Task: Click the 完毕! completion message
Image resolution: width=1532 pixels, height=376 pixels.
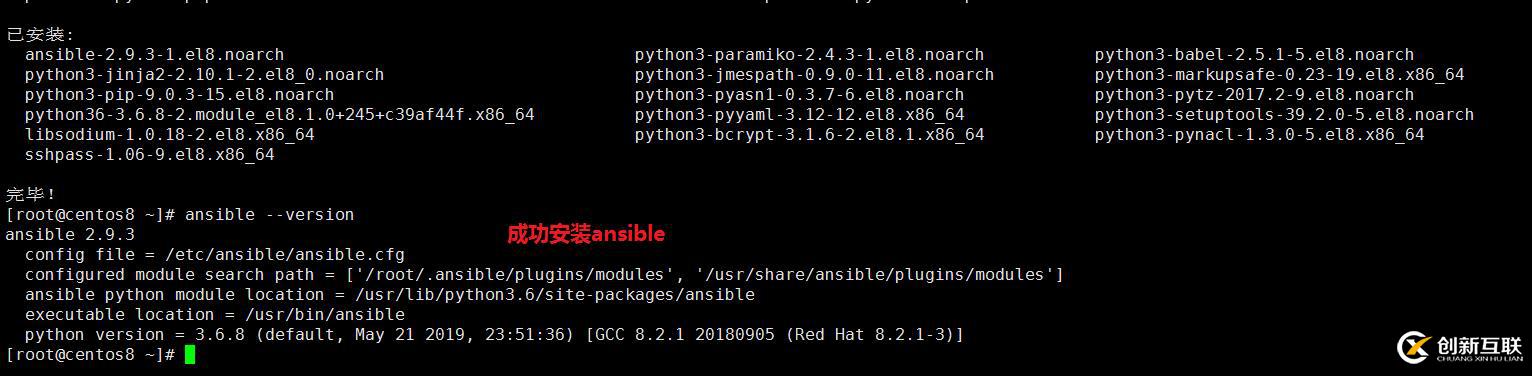Action: point(31,194)
